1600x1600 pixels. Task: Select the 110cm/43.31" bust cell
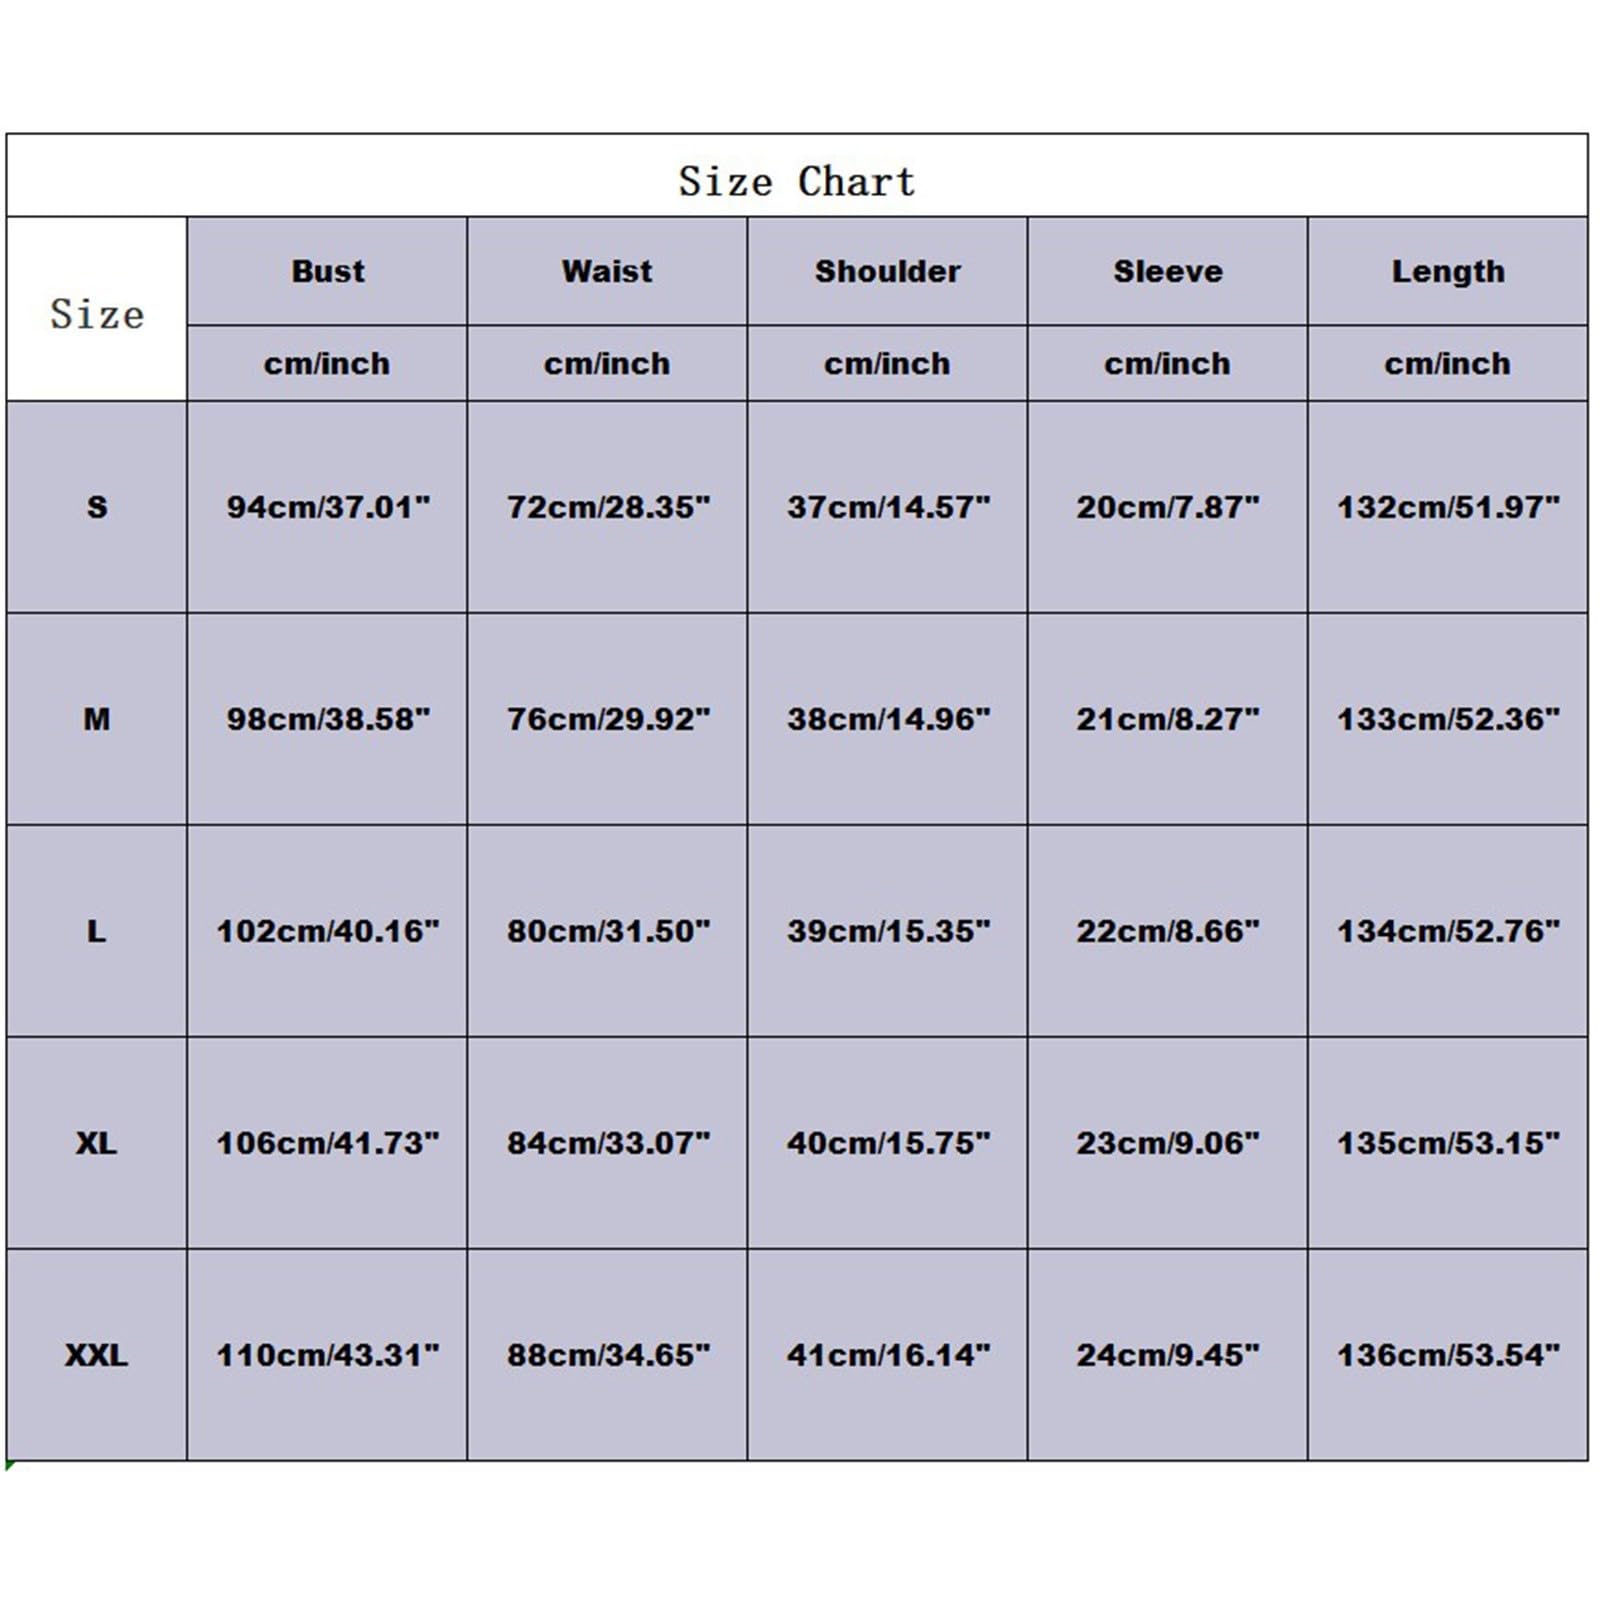tap(327, 1355)
